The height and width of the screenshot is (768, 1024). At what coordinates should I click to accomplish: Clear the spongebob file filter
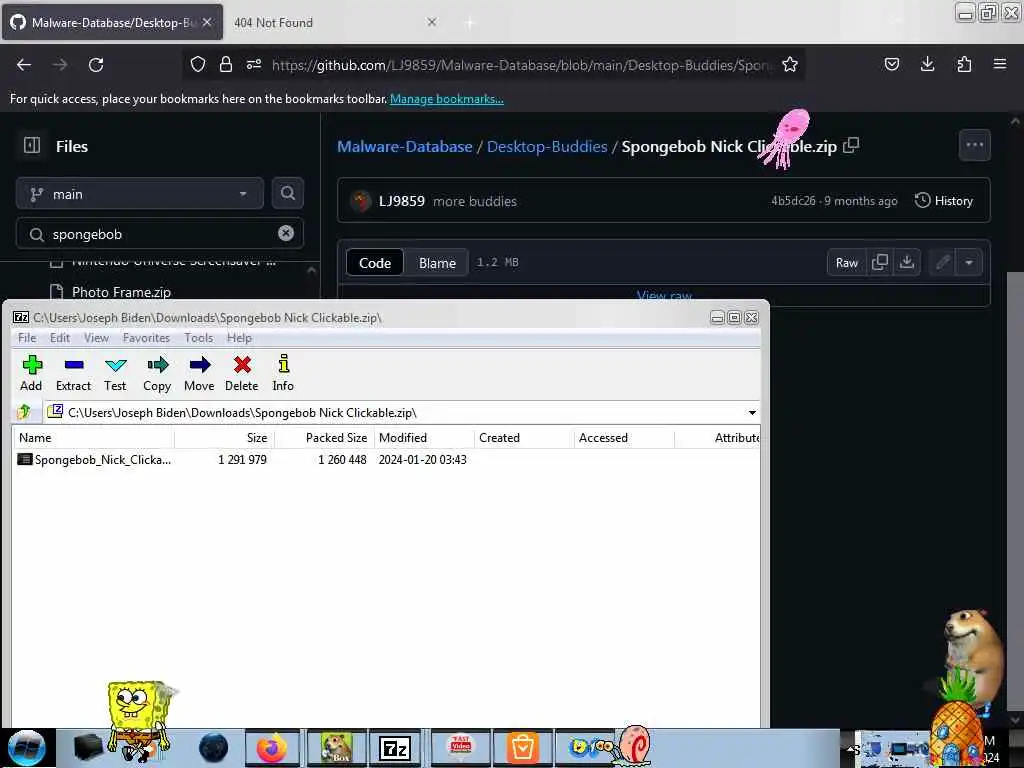[286, 234]
